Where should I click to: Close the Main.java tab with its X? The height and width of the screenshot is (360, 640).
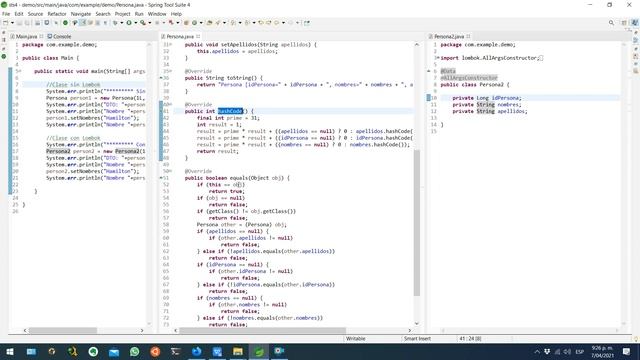[x=41, y=36]
